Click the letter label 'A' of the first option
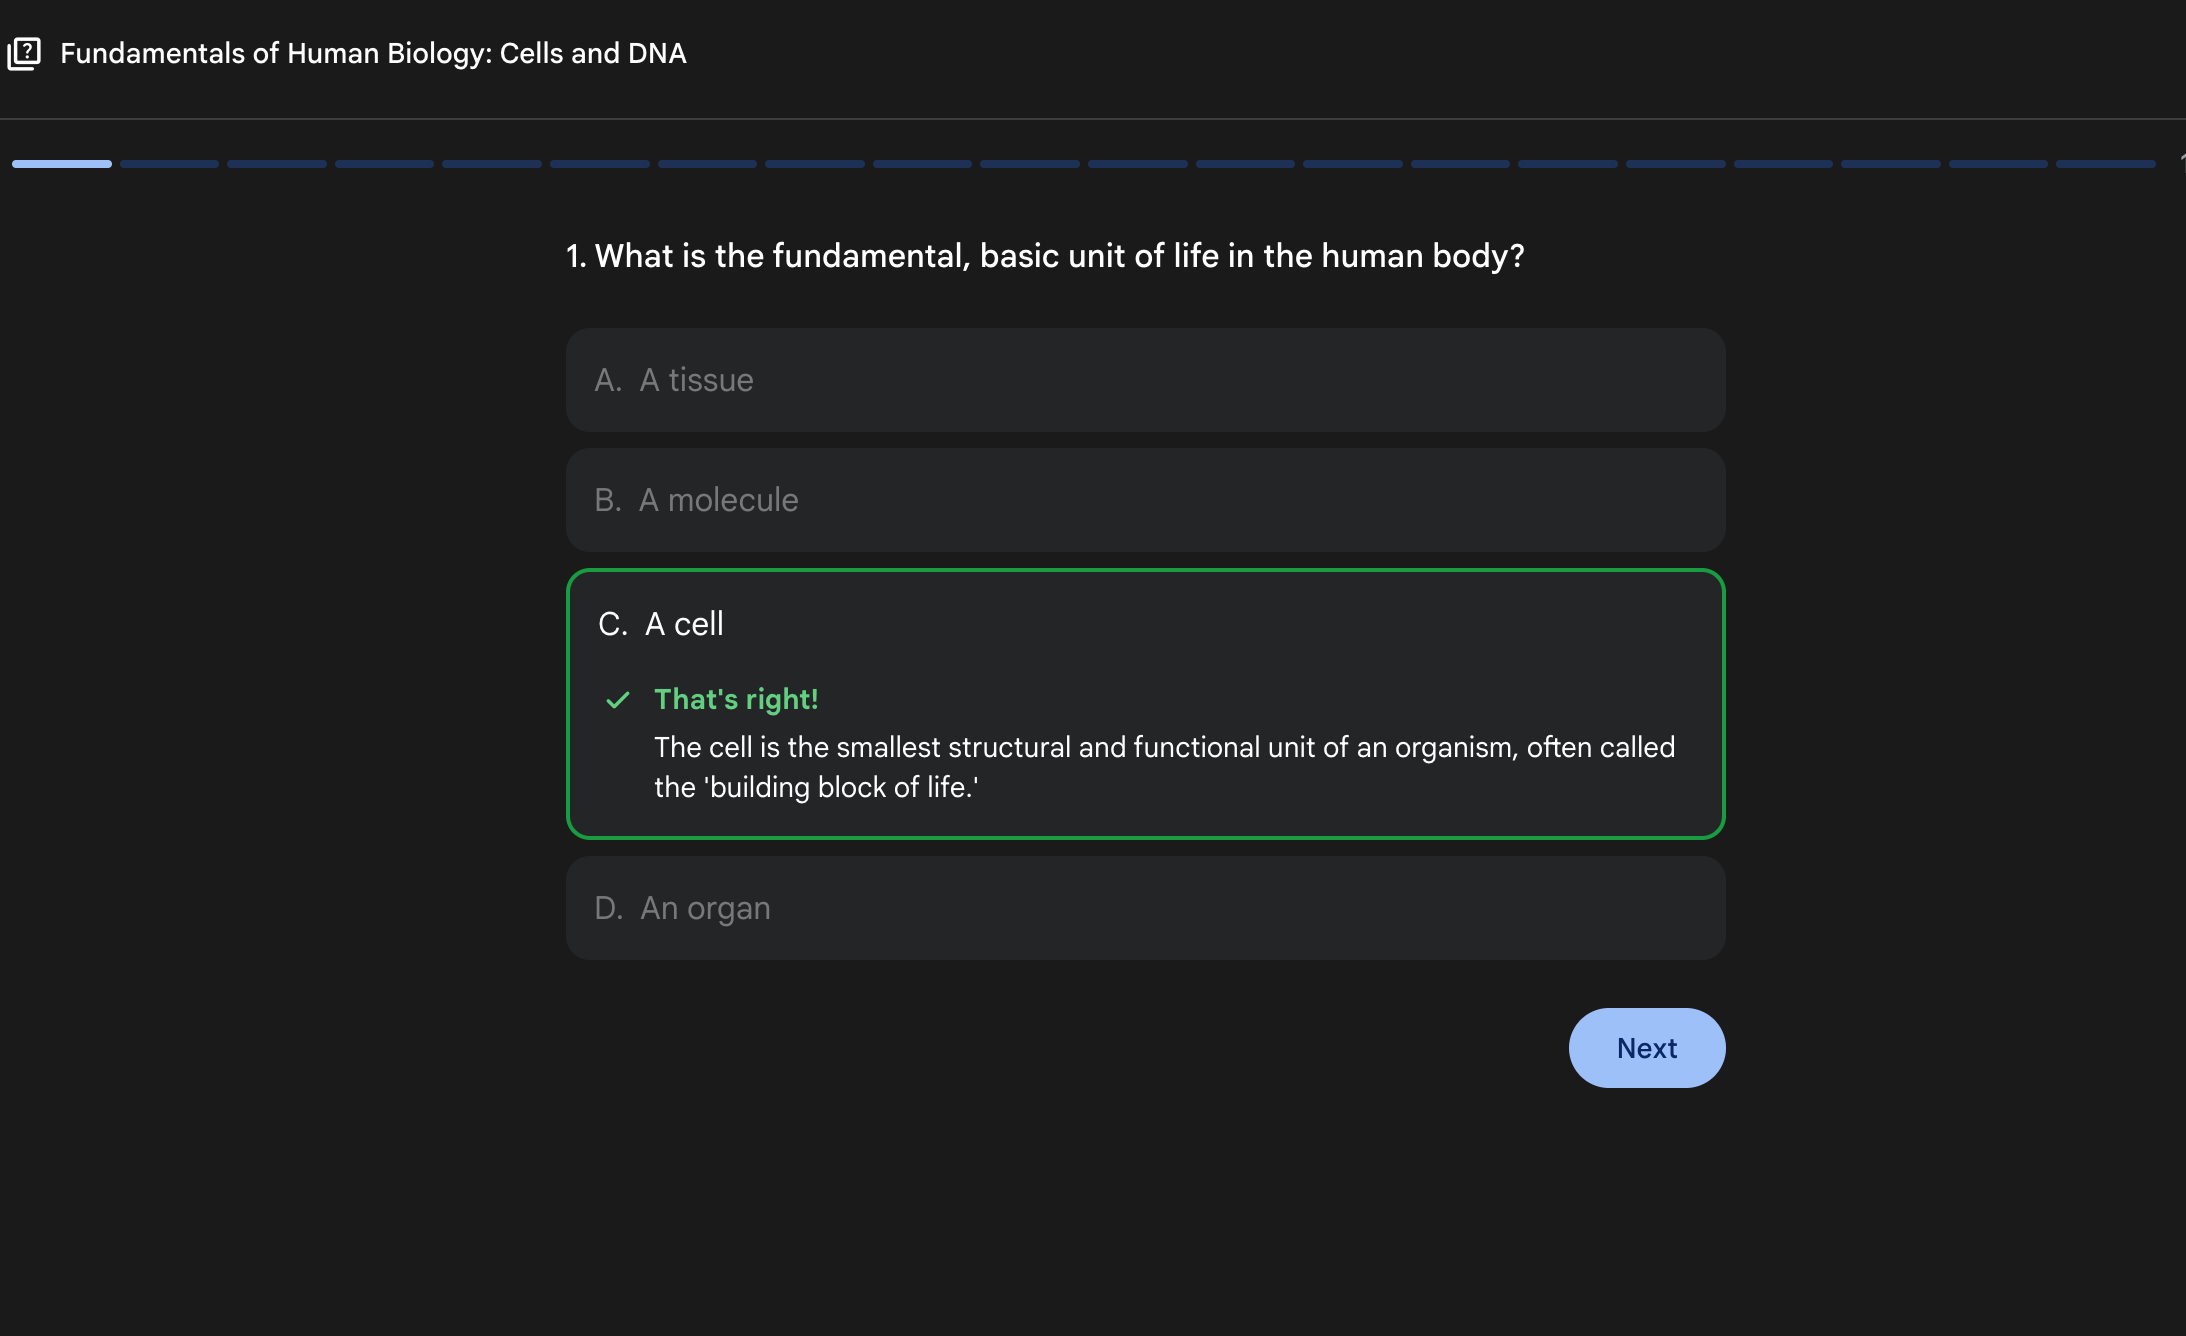Image resolution: width=2186 pixels, height=1336 pixels. 608,380
